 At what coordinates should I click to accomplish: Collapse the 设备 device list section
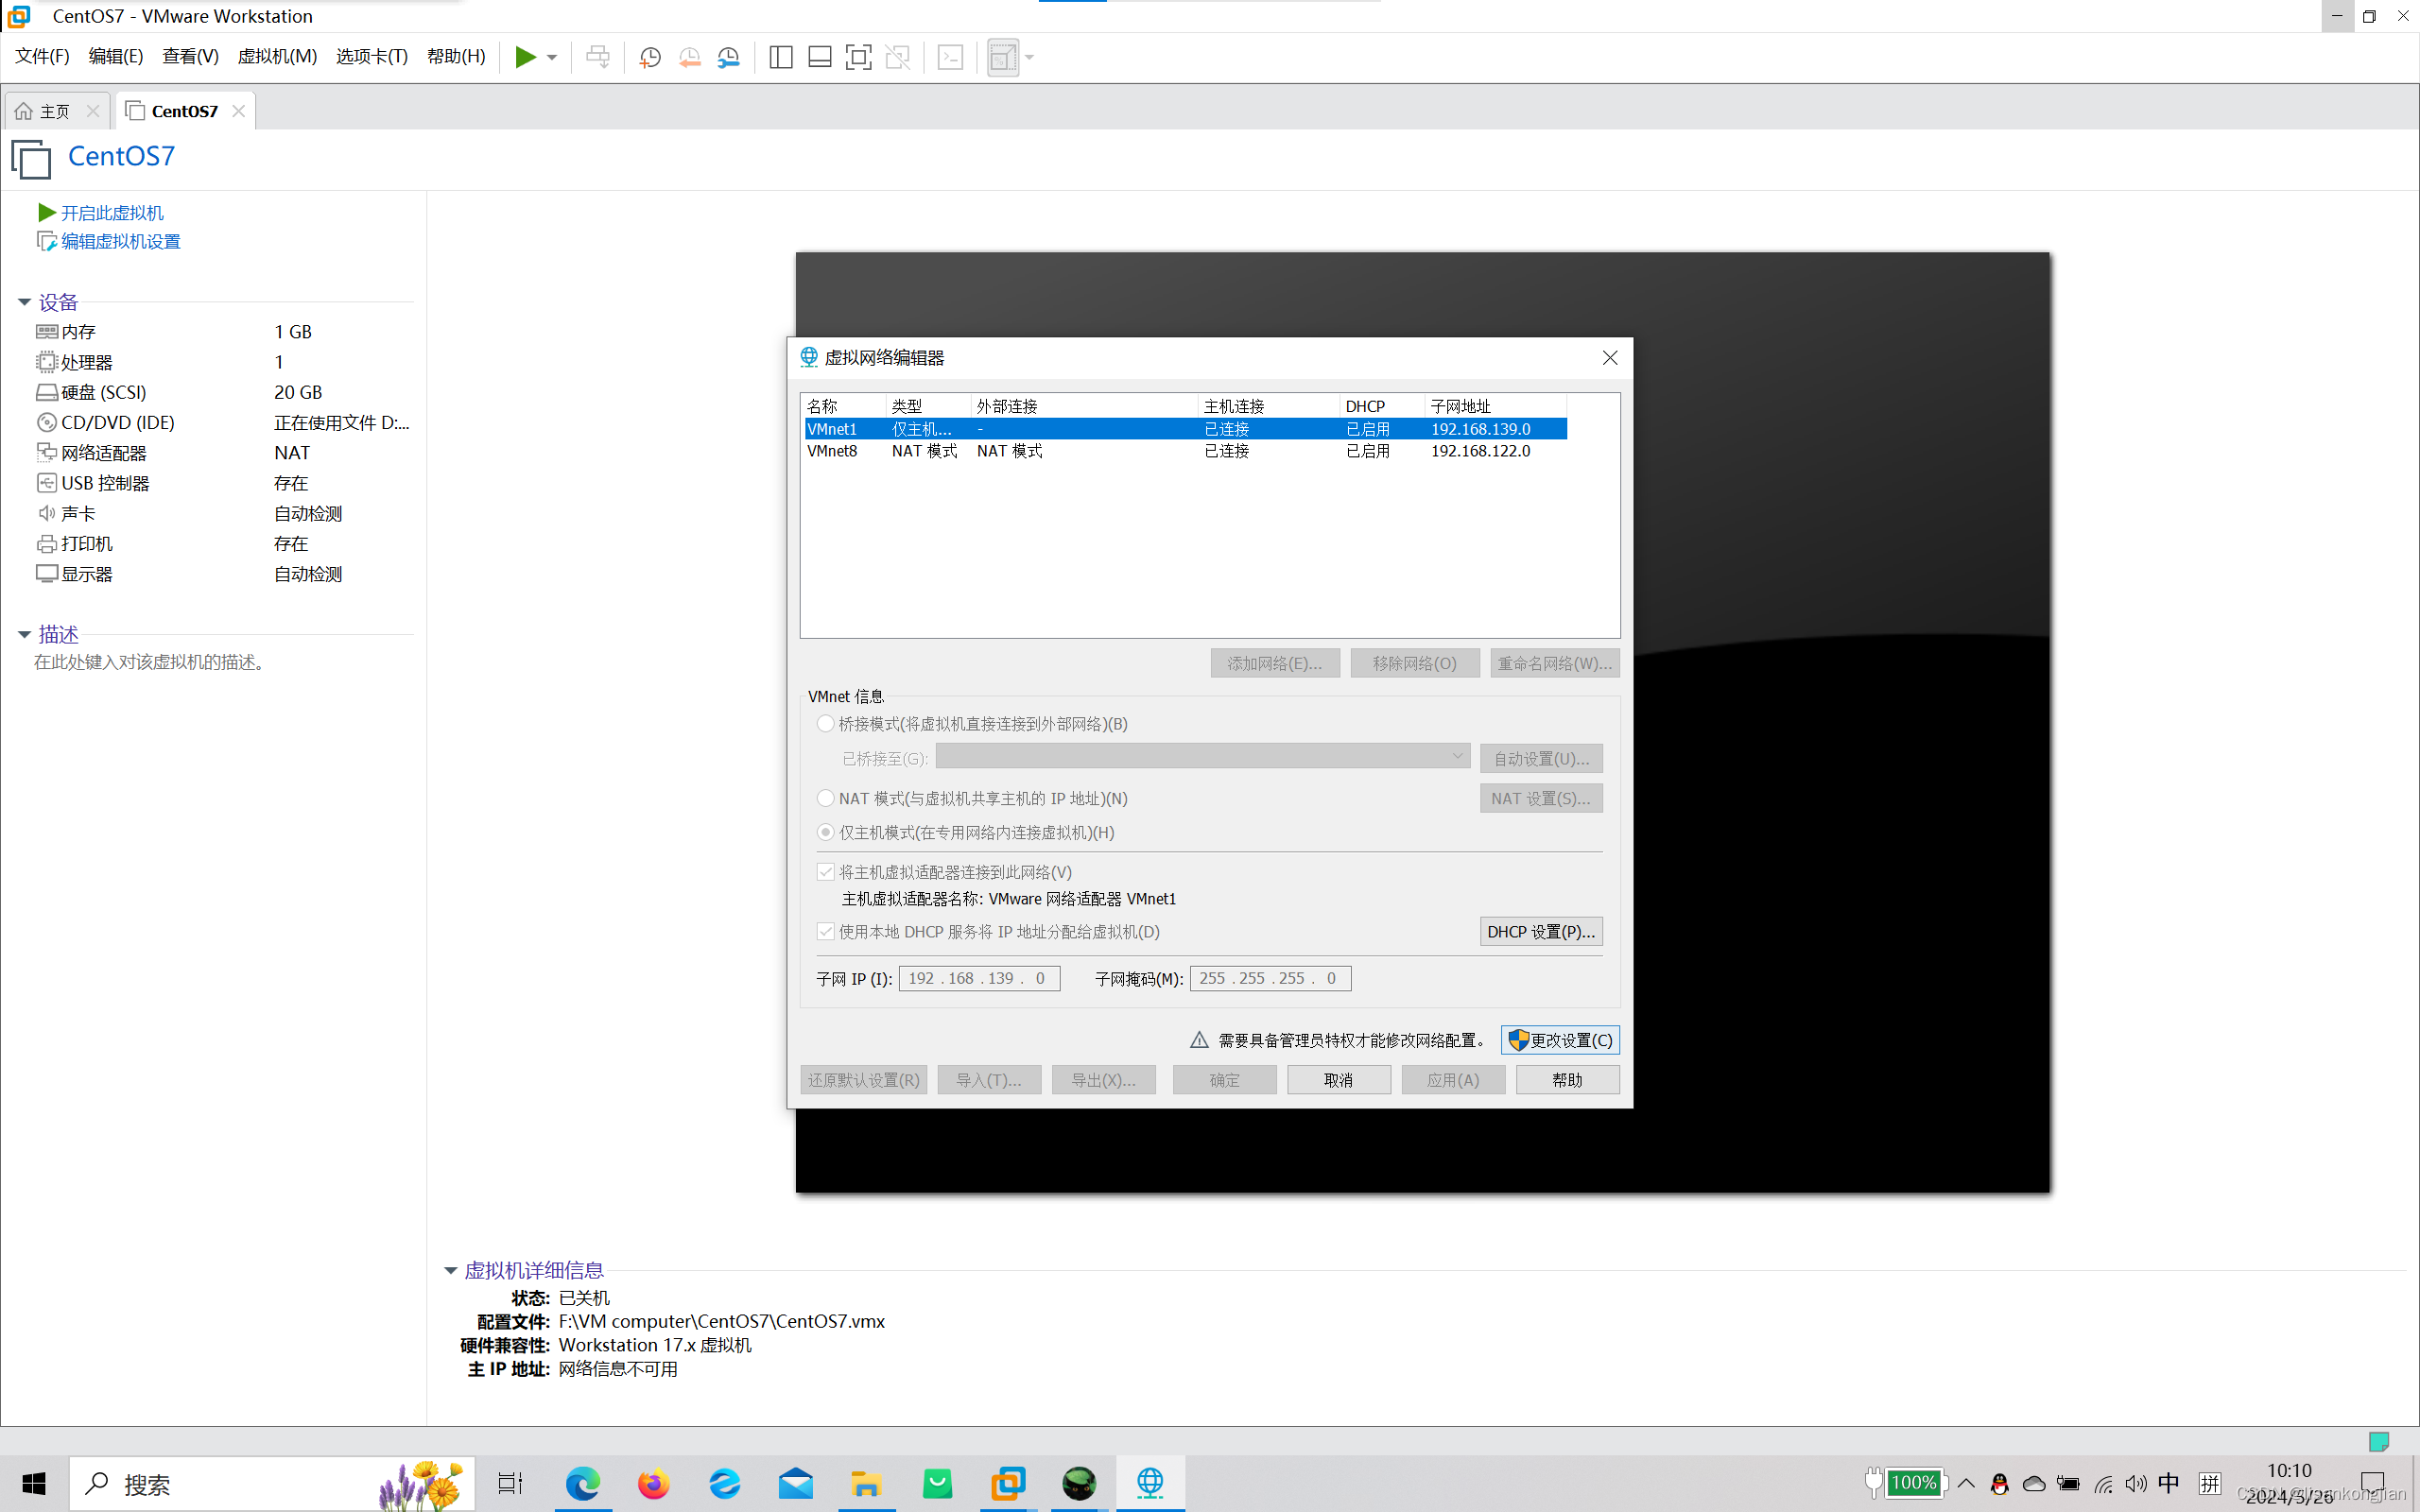click(x=24, y=302)
